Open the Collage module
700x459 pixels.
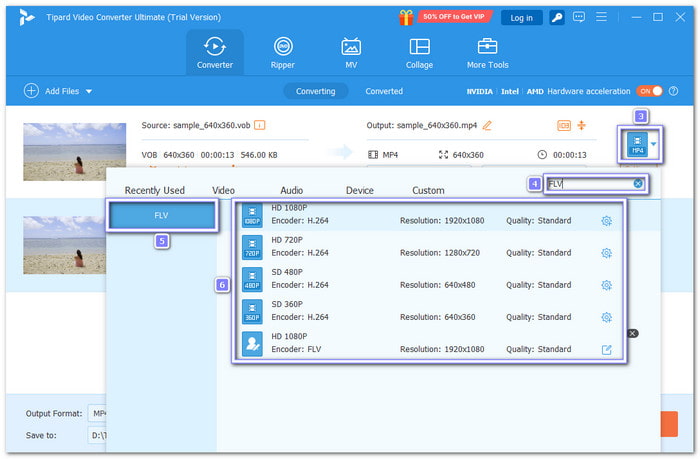click(x=419, y=53)
